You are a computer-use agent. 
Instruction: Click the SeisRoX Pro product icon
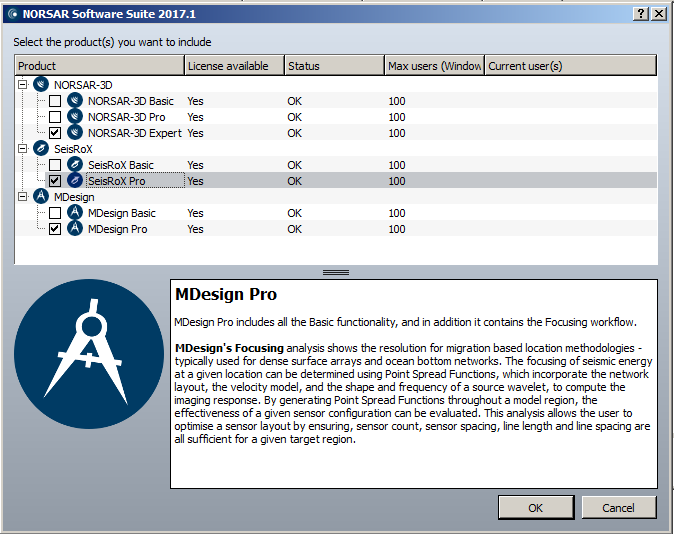pyautogui.click(x=75, y=181)
